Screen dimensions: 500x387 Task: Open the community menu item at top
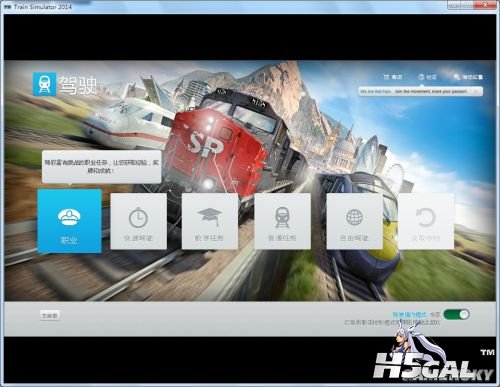(x=427, y=77)
